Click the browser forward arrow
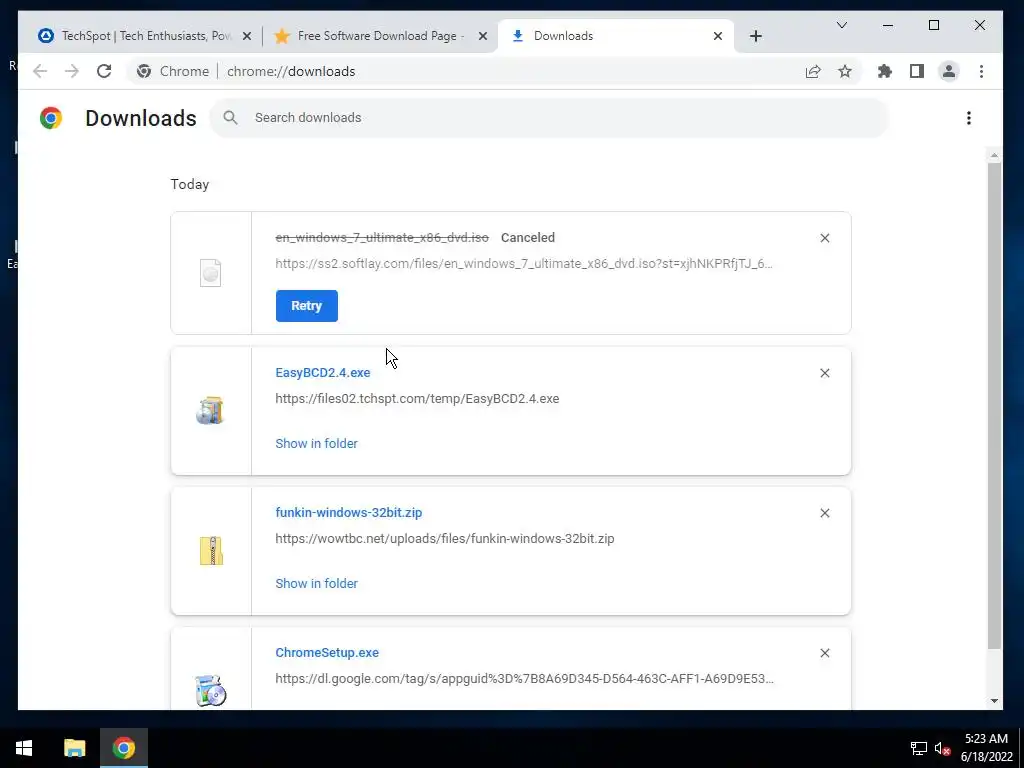1024x768 pixels. [72, 71]
